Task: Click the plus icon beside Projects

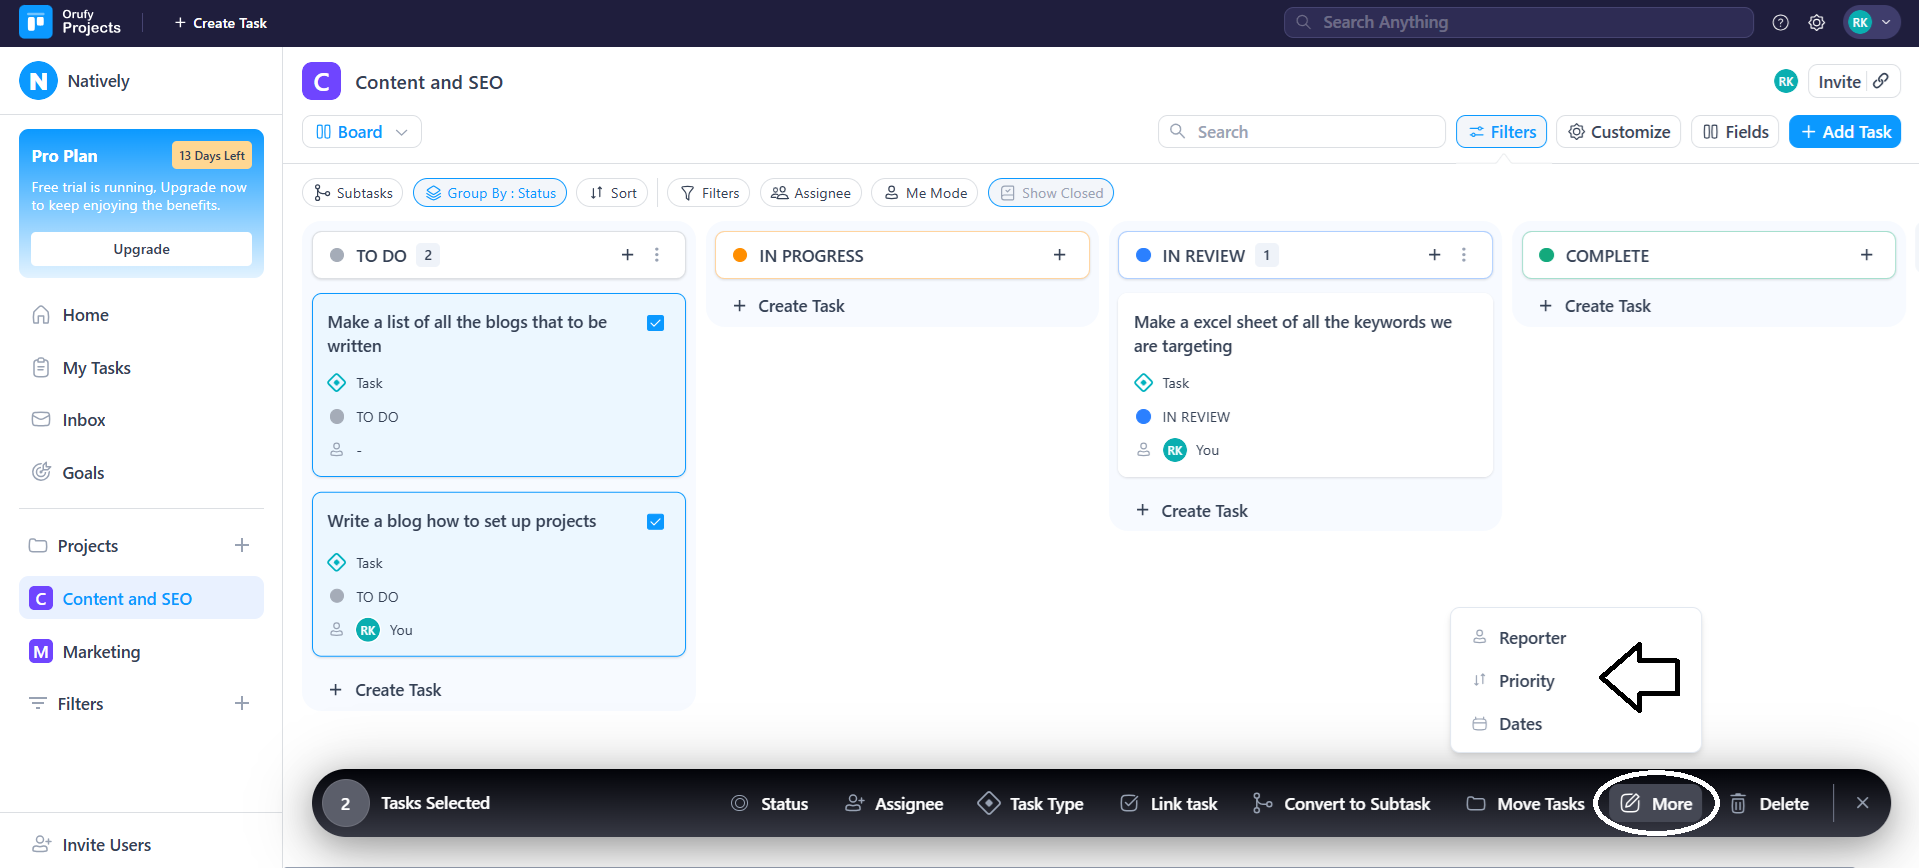Action: click(x=242, y=545)
